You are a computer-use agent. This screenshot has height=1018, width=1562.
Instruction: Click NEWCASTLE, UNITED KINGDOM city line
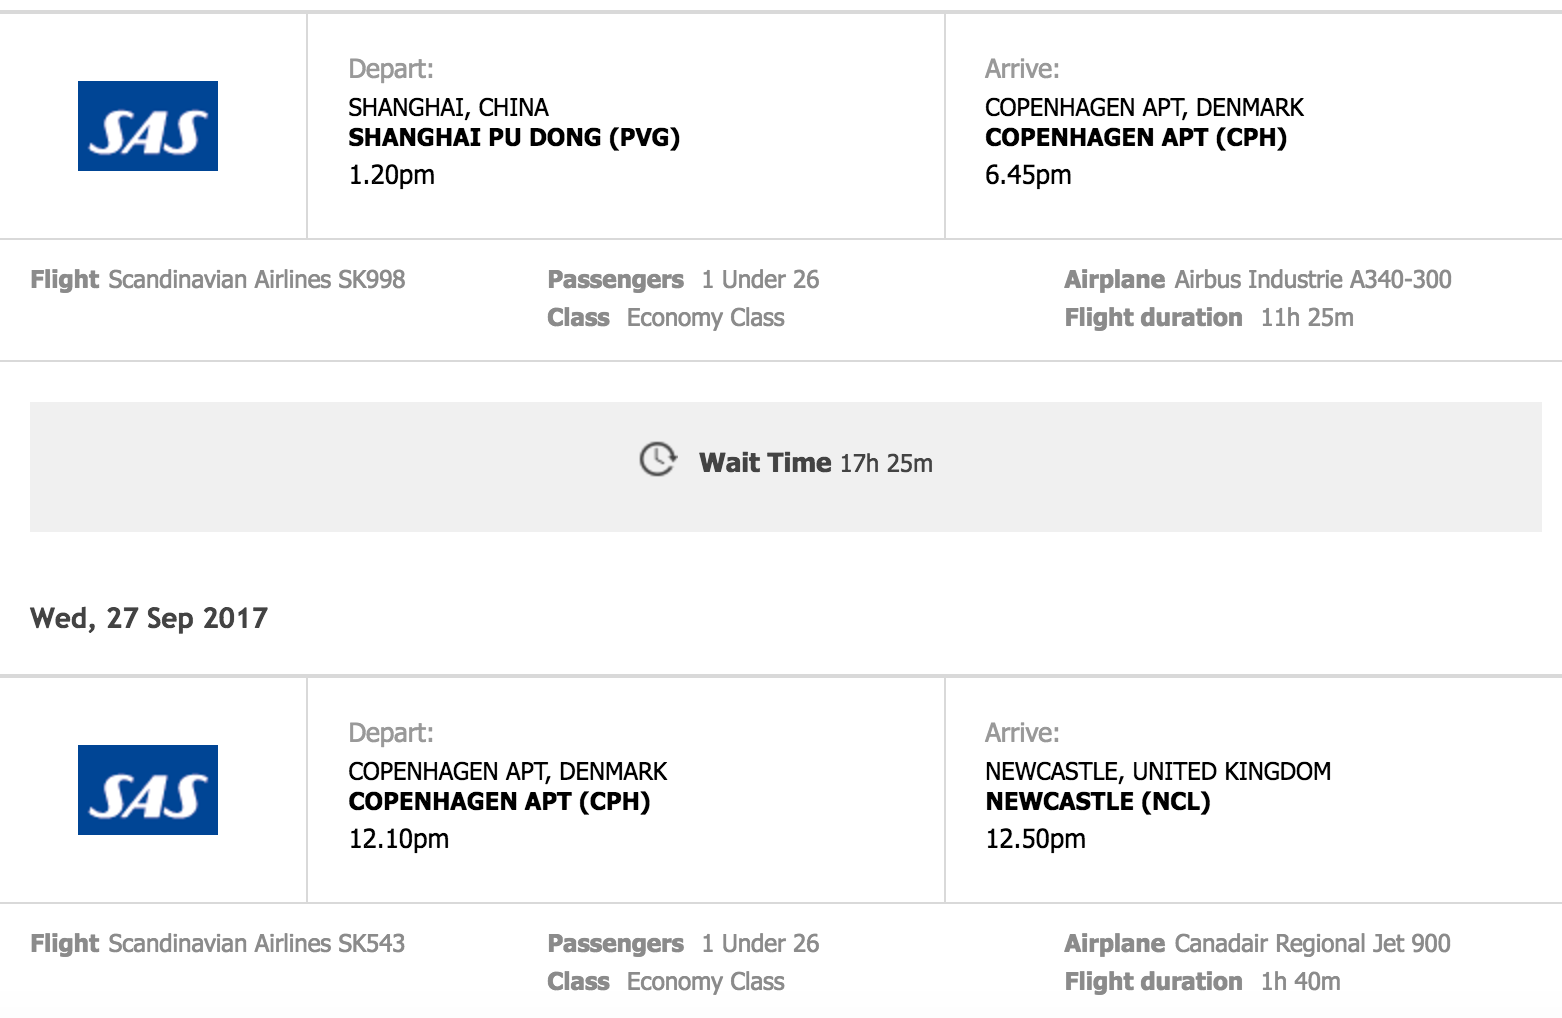[1158, 772]
